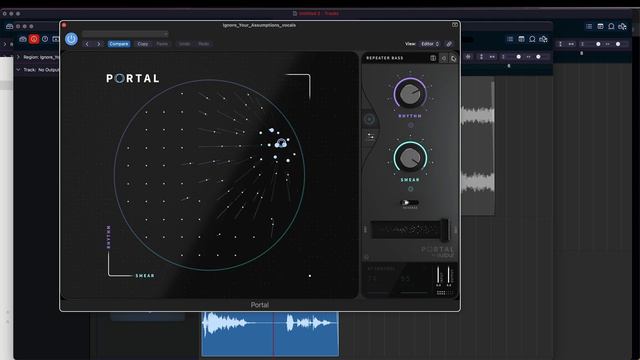Open Note Pads icon in rear Logic window
Image resolution: width=640 pixels, height=360 pixels.
click(600, 26)
